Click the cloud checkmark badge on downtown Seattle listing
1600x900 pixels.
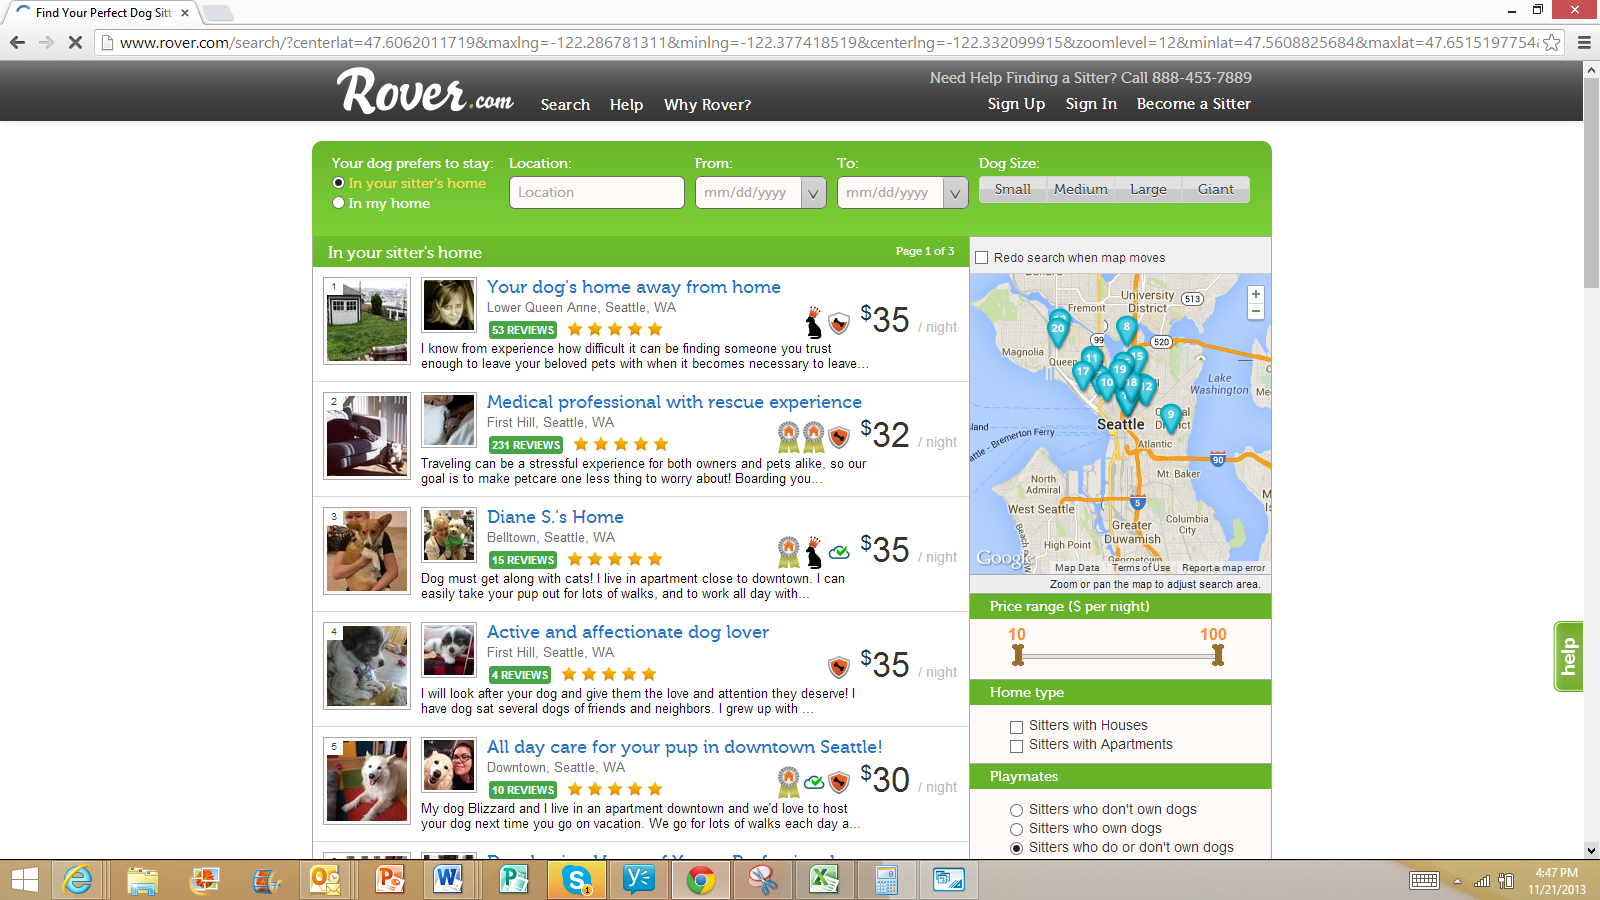point(814,782)
